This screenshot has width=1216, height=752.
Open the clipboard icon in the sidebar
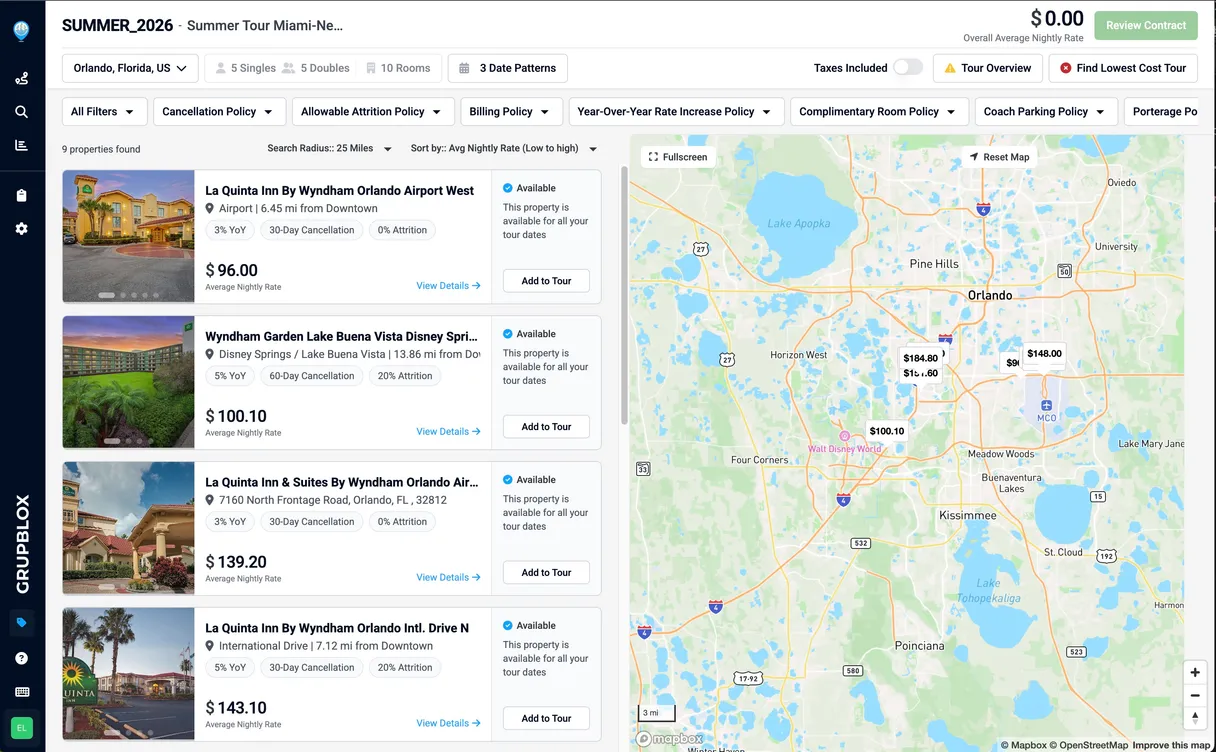(21, 195)
